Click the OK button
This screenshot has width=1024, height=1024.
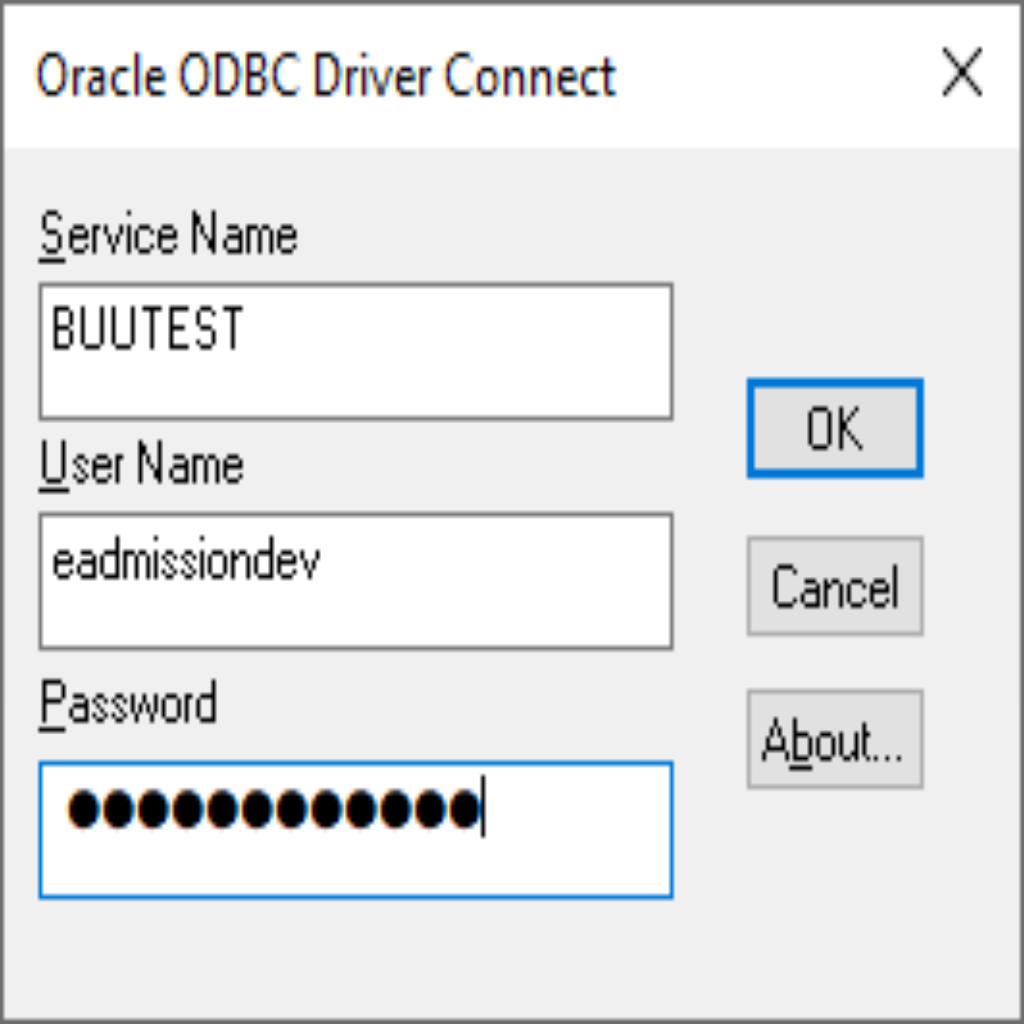pyautogui.click(x=834, y=428)
